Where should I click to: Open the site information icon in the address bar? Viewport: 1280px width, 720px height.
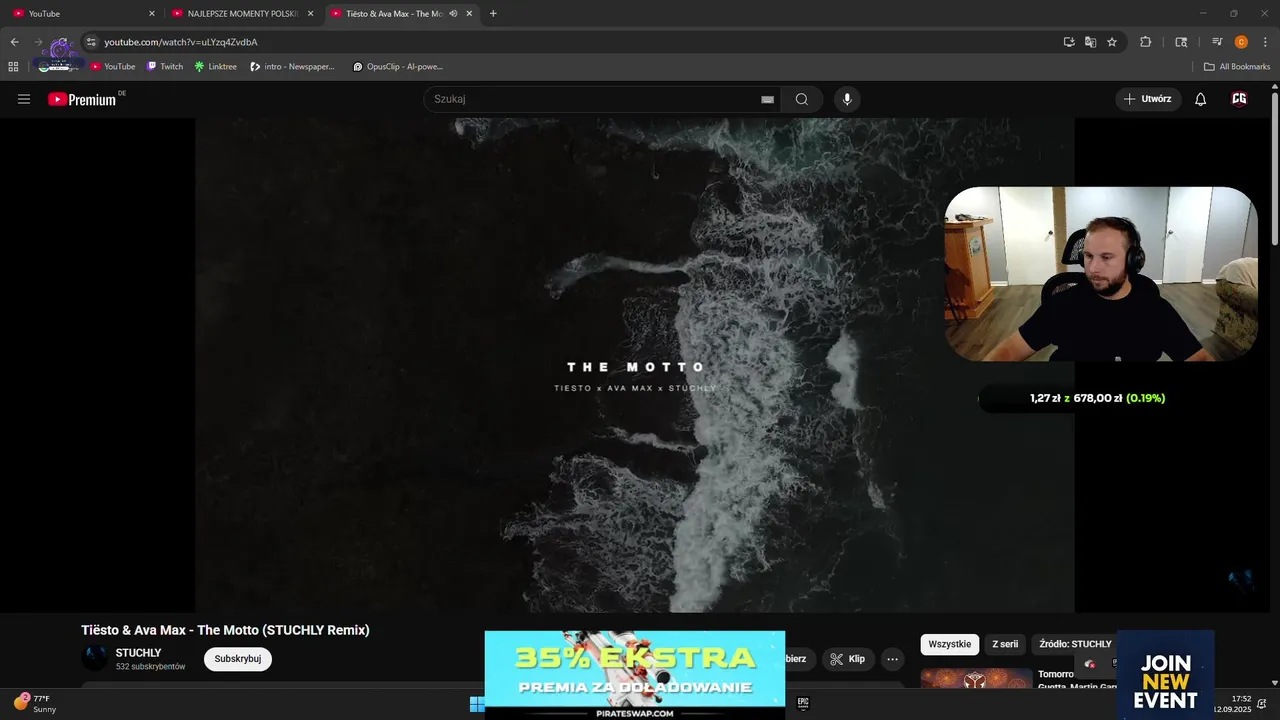(x=91, y=42)
